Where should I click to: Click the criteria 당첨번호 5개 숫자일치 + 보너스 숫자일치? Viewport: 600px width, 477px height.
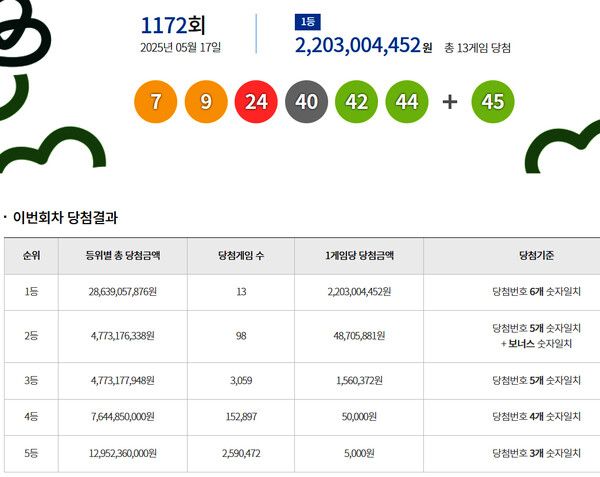pyautogui.click(x=536, y=336)
